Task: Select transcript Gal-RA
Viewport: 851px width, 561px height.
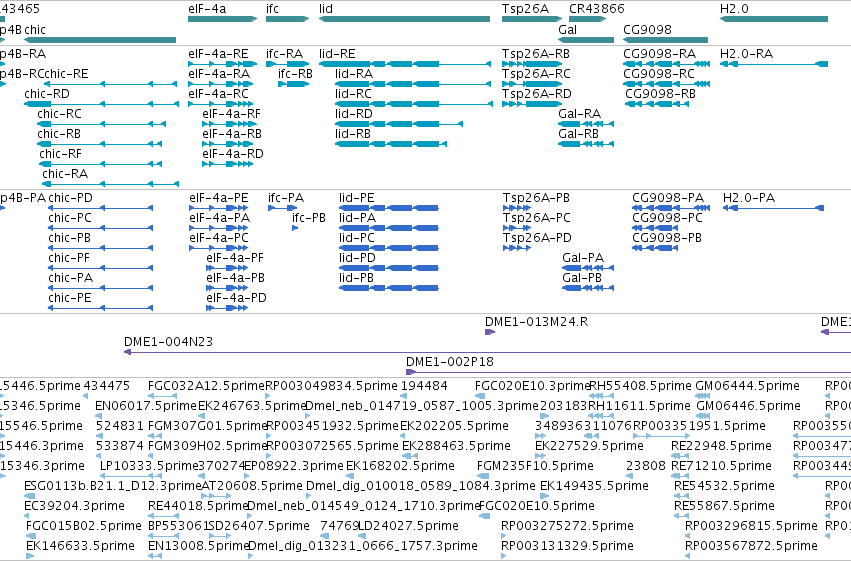Action: (x=586, y=124)
